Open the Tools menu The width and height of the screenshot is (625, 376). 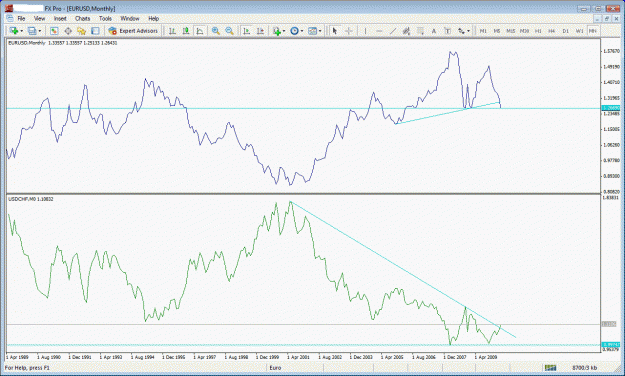click(105, 18)
